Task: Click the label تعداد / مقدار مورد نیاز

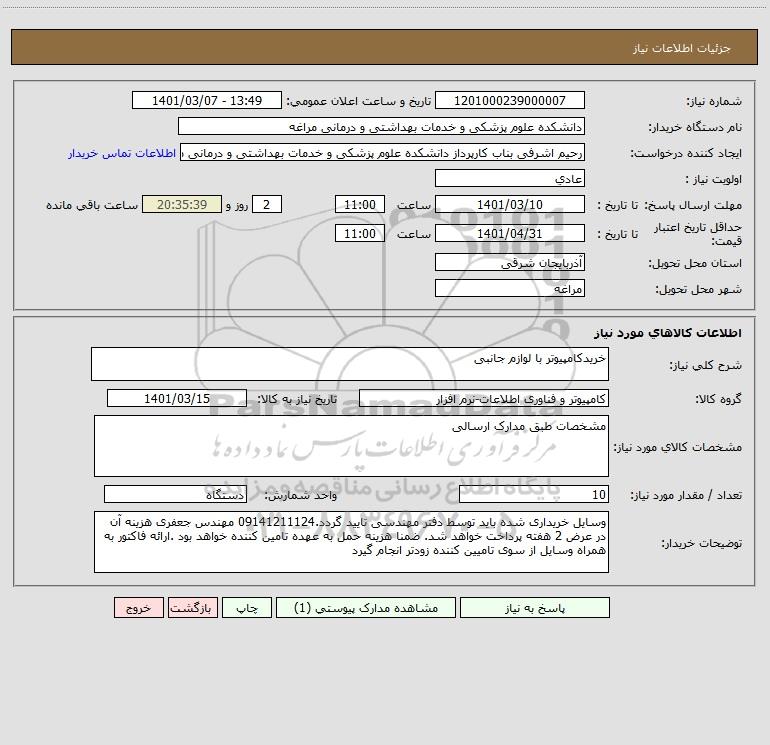Action: coord(686,496)
